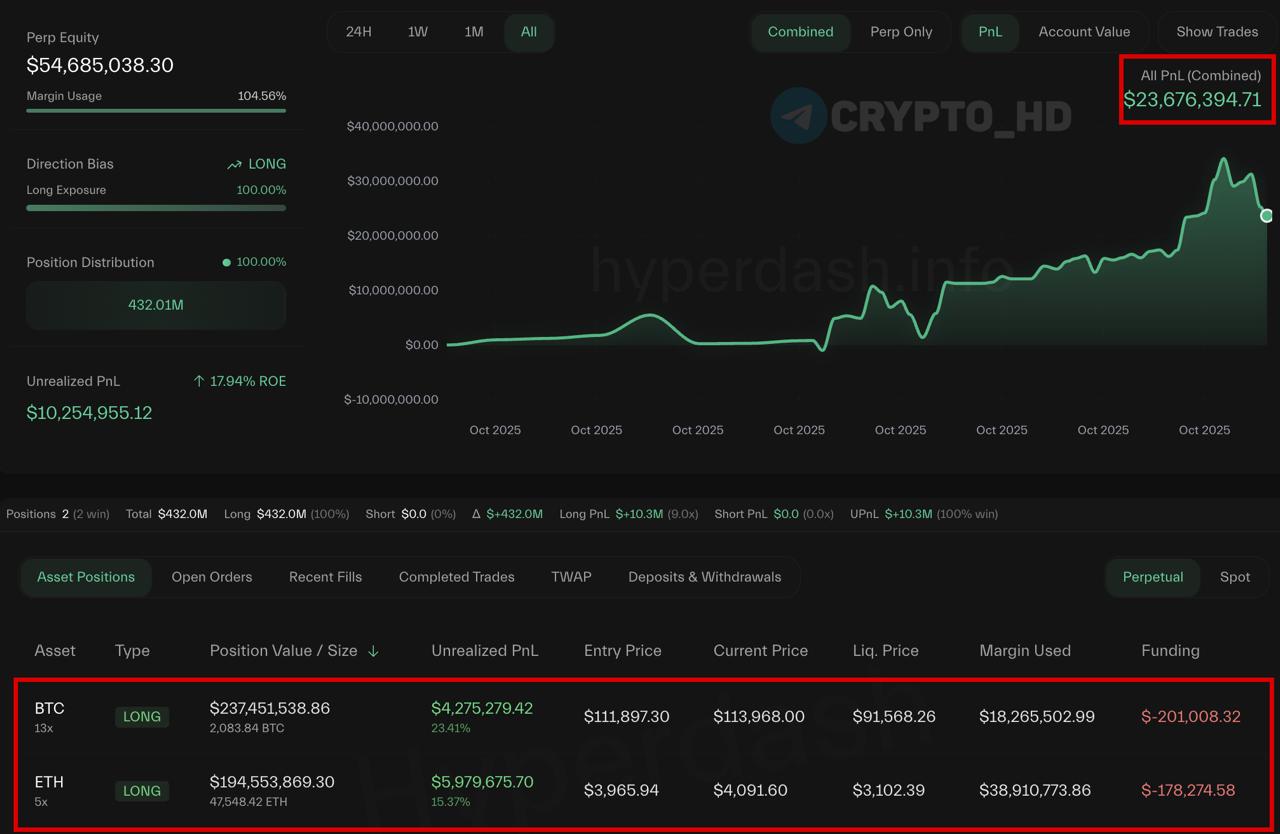Viewport: 1280px width, 834px height.
Task: Switch to the Recent Fills tab
Action: [325, 577]
